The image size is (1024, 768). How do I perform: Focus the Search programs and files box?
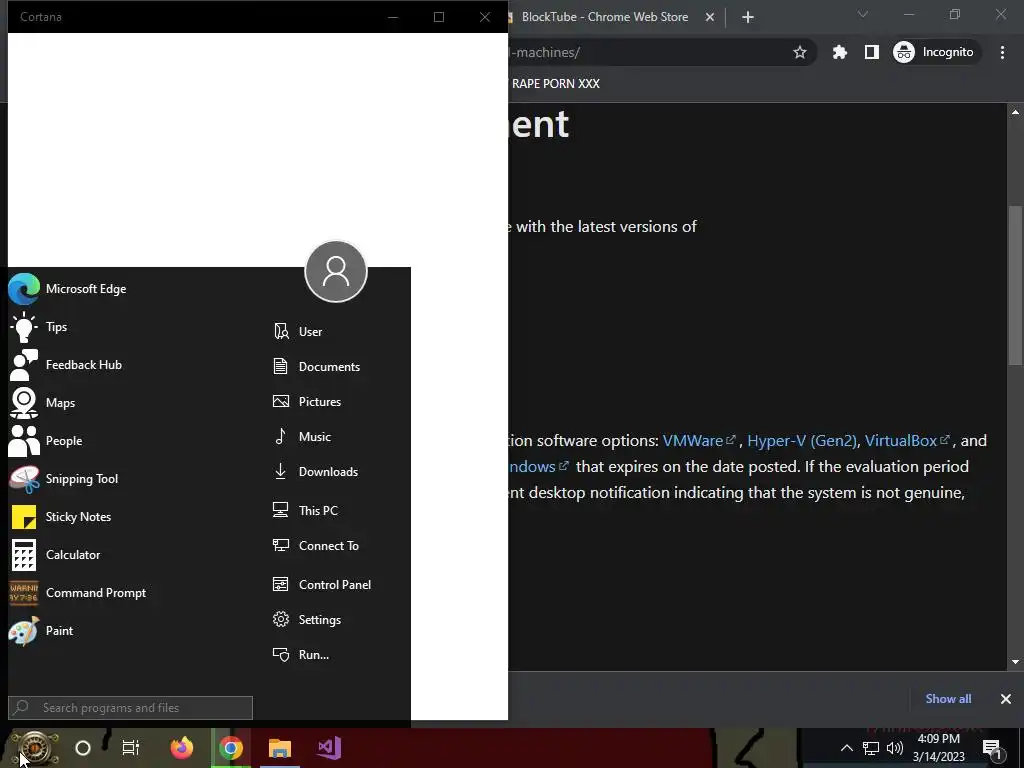130,708
